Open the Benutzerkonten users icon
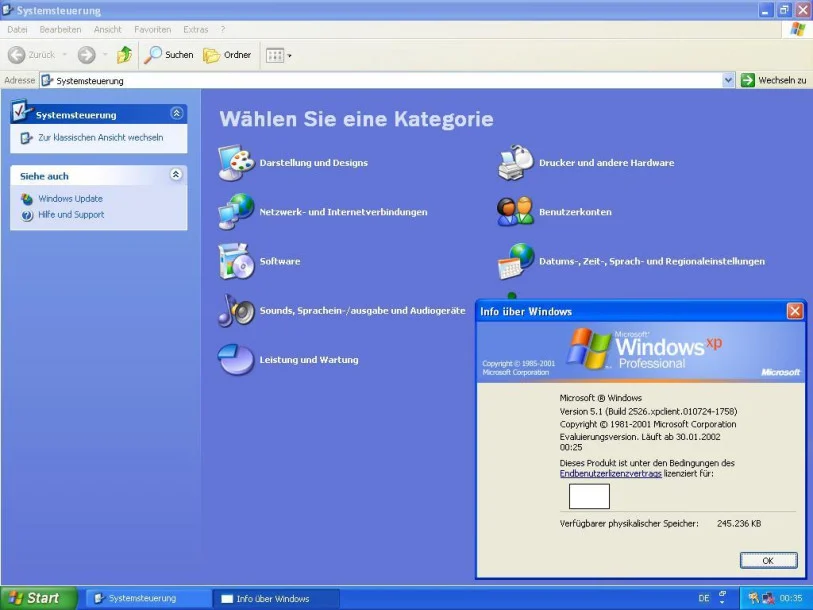This screenshot has width=813, height=610. 515,212
